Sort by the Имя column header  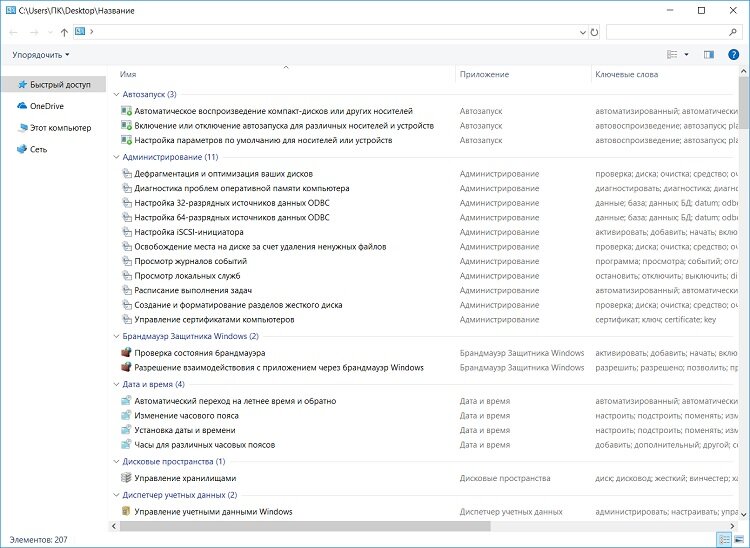click(128, 75)
